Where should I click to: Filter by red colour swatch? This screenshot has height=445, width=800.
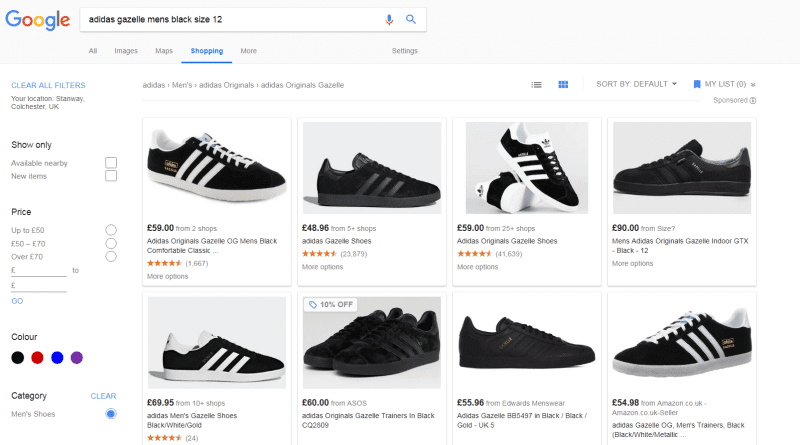(x=37, y=358)
